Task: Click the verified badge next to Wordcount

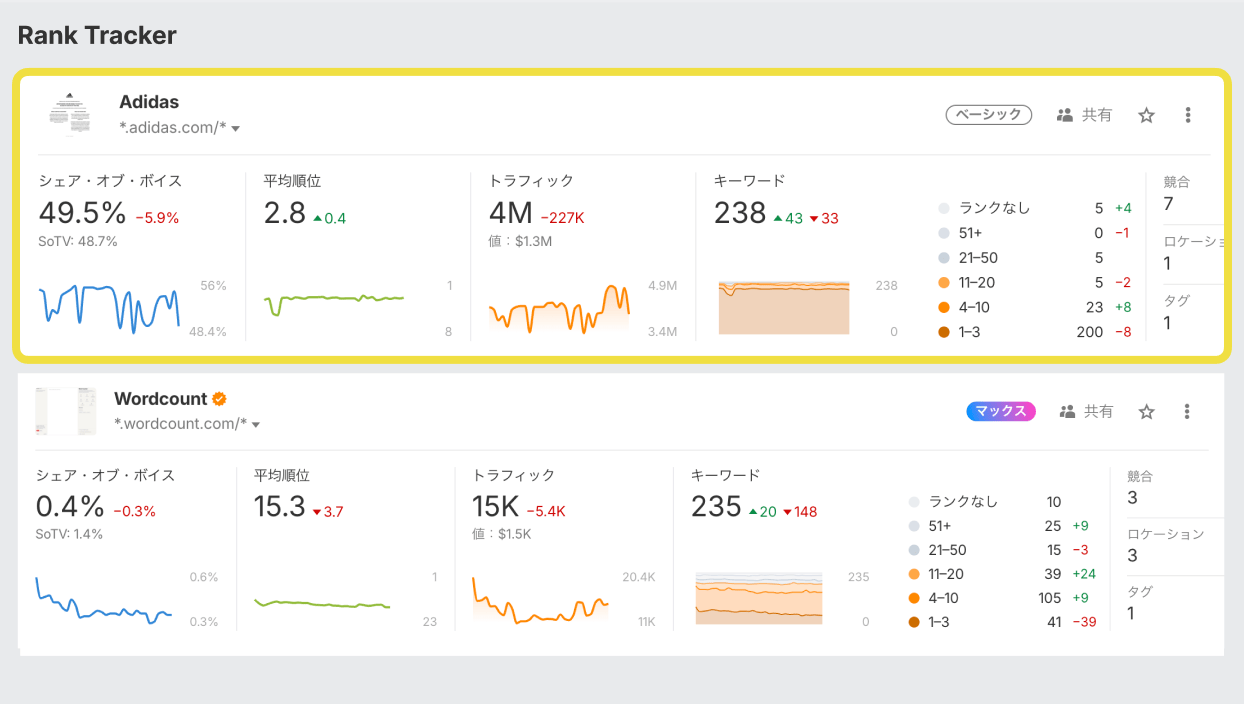Action: tap(219, 398)
